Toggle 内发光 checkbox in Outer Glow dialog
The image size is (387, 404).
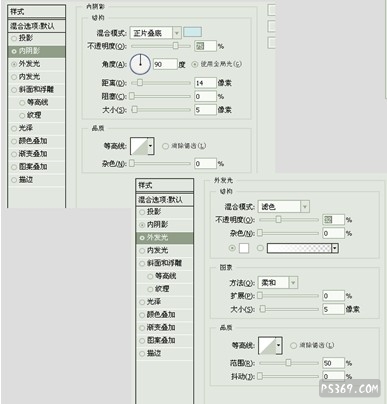pos(142,251)
